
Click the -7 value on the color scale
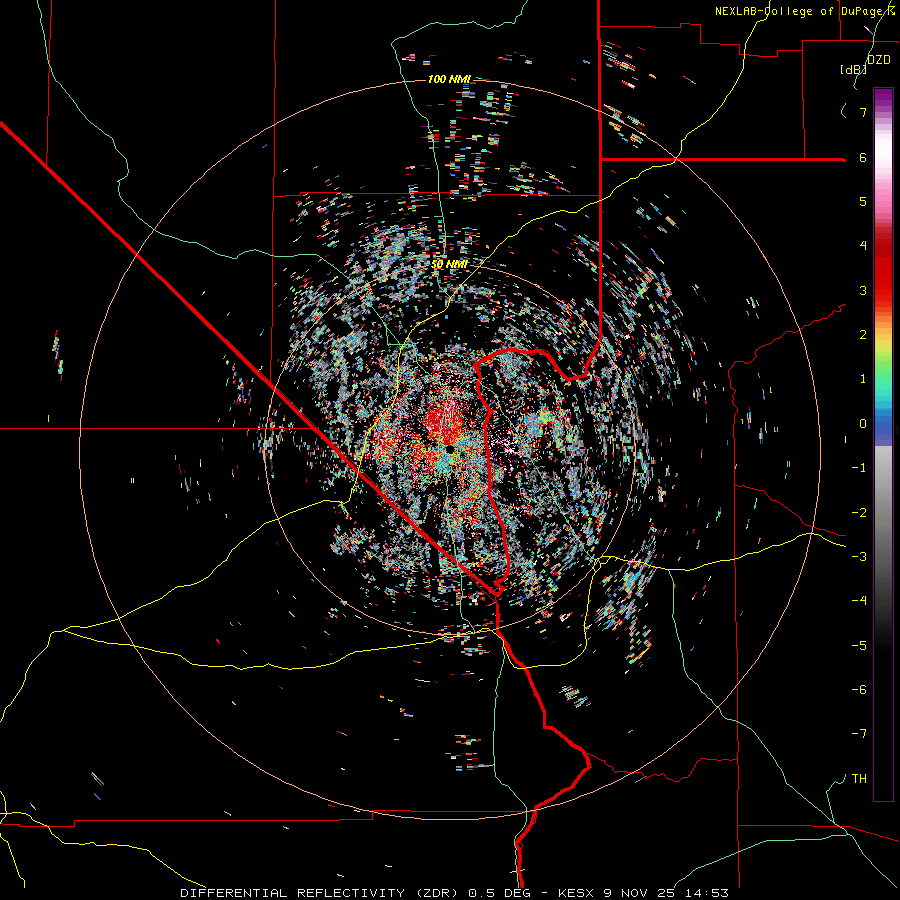click(x=859, y=734)
